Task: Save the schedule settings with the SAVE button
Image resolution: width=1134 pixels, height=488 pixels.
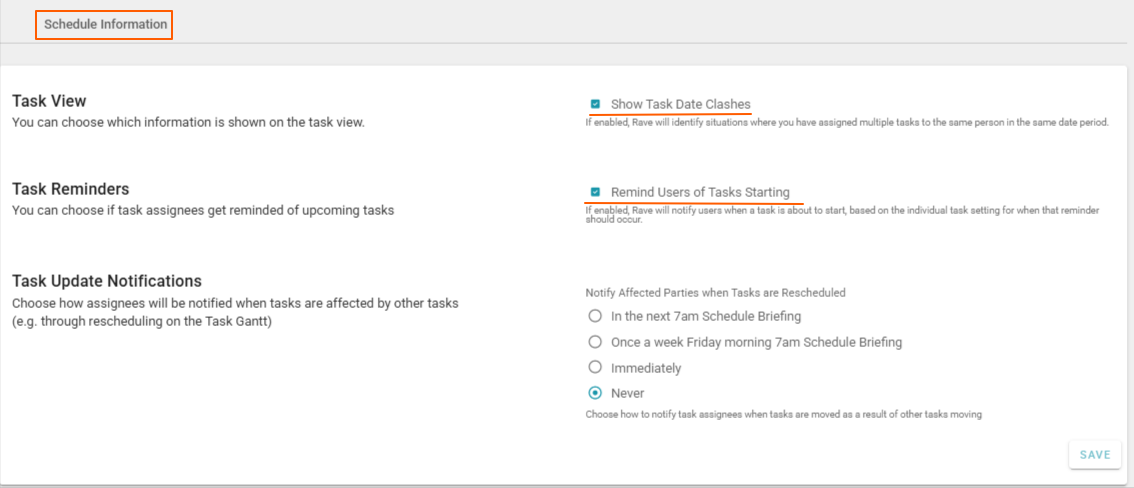Action: pyautogui.click(x=1095, y=455)
